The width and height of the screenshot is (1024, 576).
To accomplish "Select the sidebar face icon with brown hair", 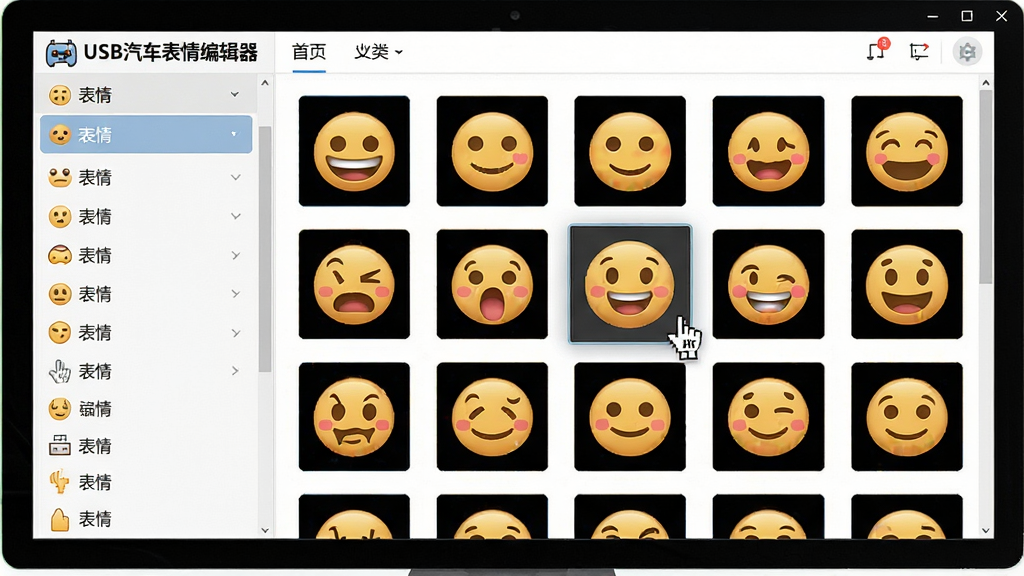I will point(59,255).
